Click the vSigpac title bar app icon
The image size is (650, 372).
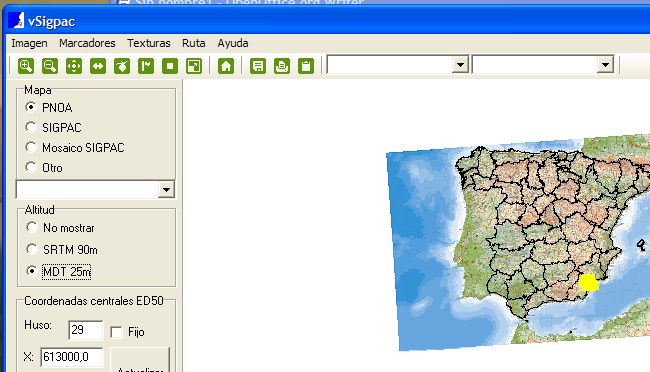point(16,20)
